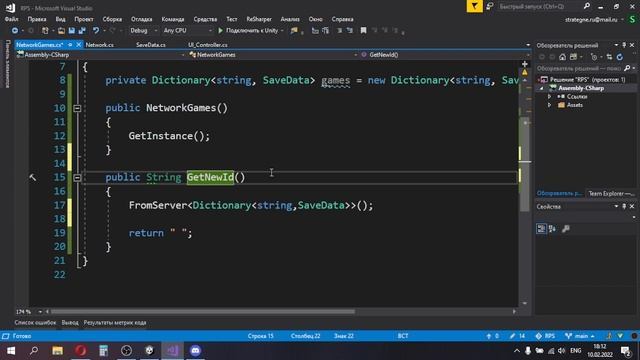The height and width of the screenshot is (360, 640).
Task: Open the Any CPU platform dropdown
Action: tap(188, 31)
